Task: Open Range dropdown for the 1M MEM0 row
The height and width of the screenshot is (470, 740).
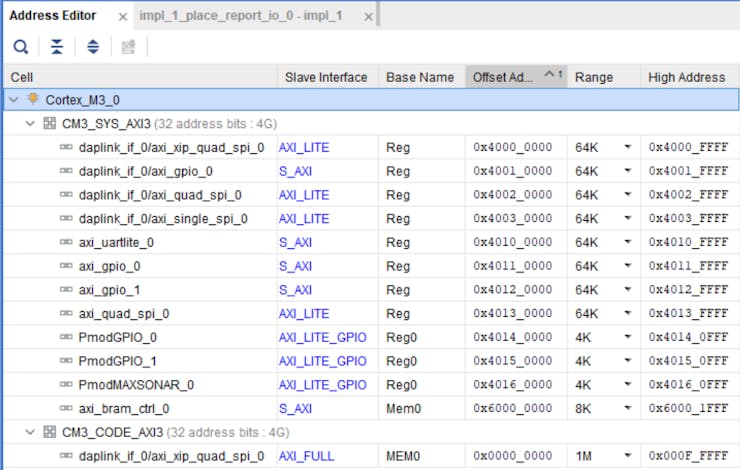Action: pyautogui.click(x=628, y=455)
